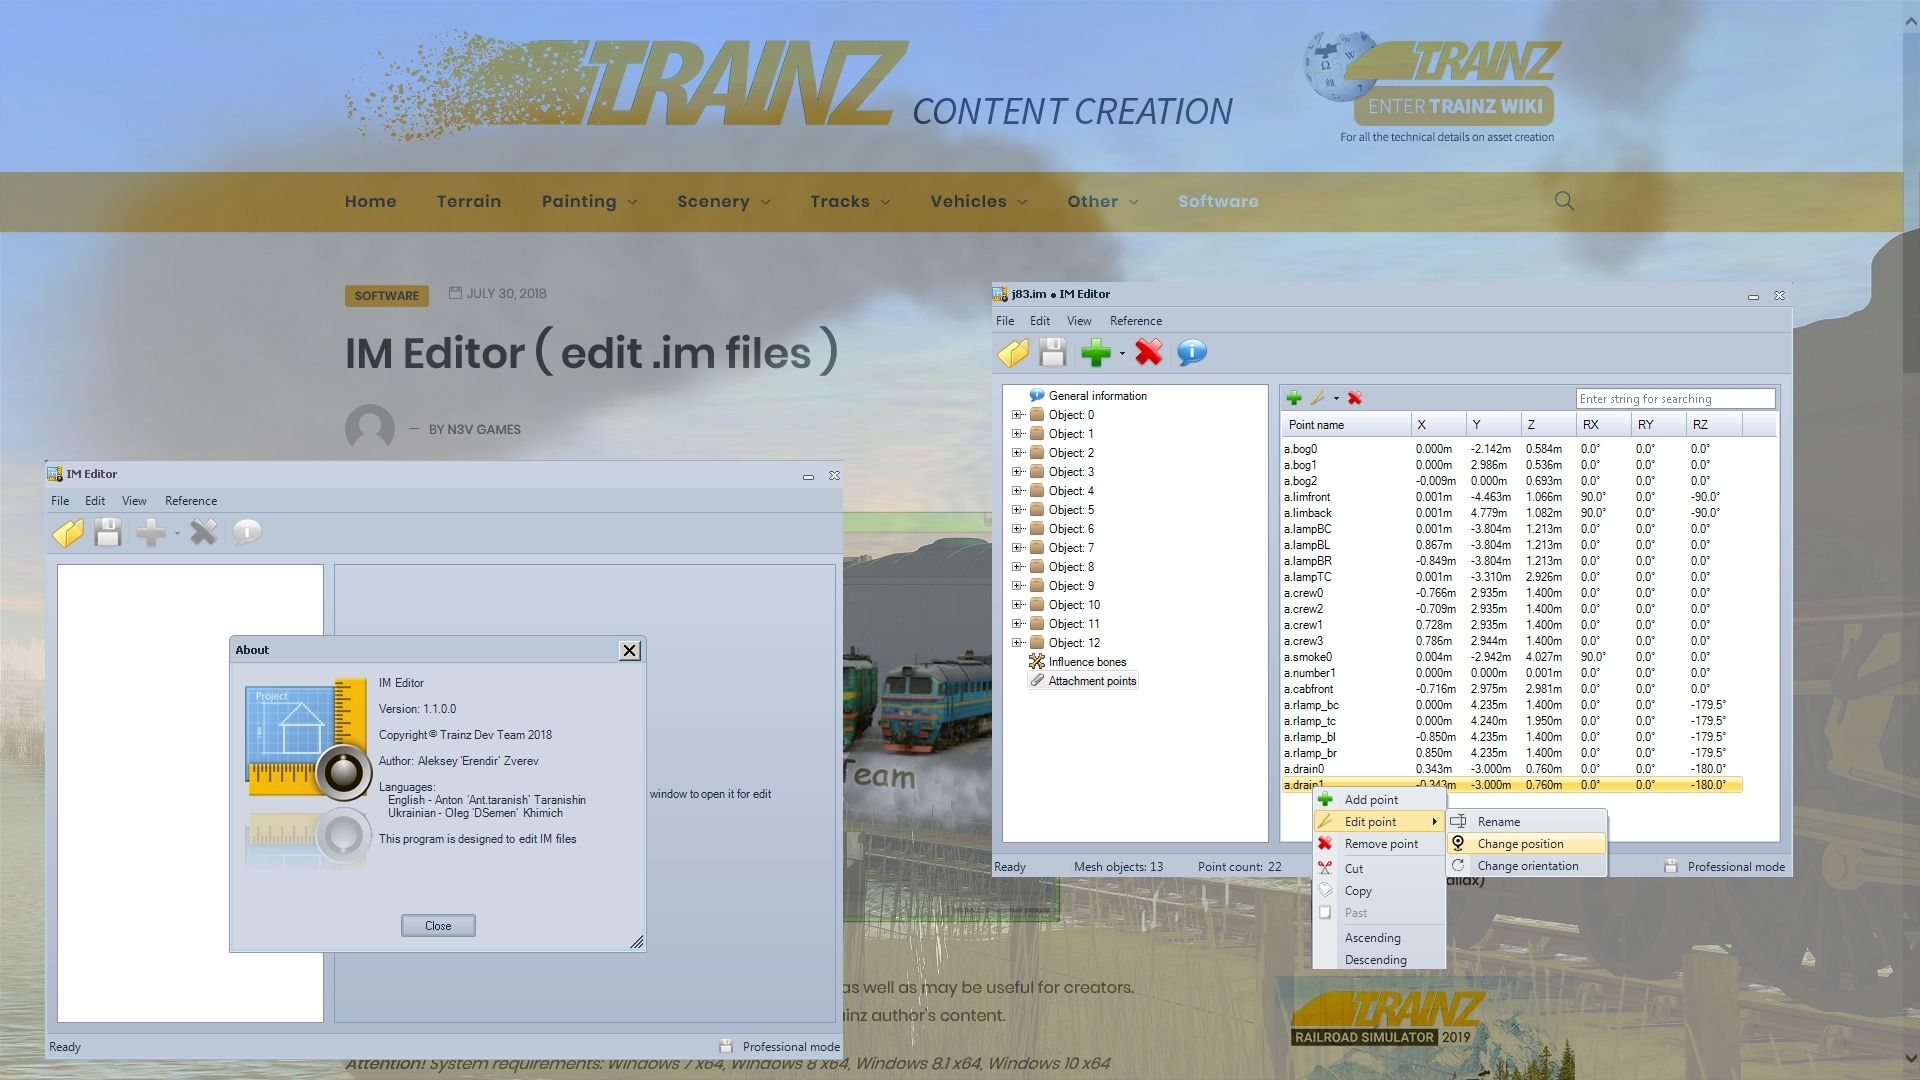This screenshot has height=1080, width=1920.
Task: Click small red X icon above points table
Action: [x=1355, y=398]
